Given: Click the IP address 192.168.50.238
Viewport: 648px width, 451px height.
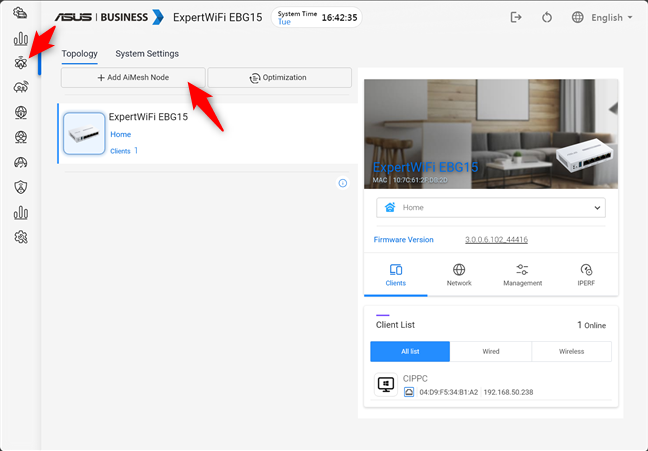Looking at the screenshot, I should coord(508,392).
